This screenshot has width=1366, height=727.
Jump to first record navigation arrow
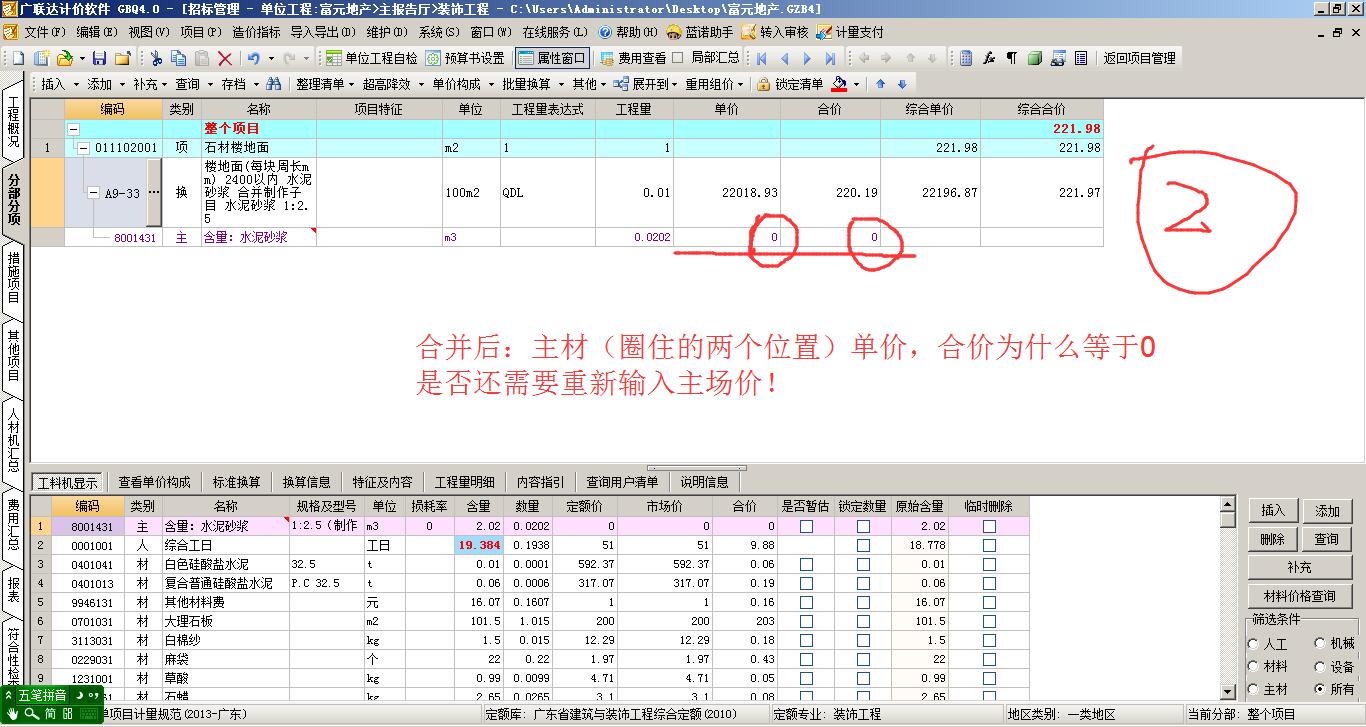coord(762,59)
